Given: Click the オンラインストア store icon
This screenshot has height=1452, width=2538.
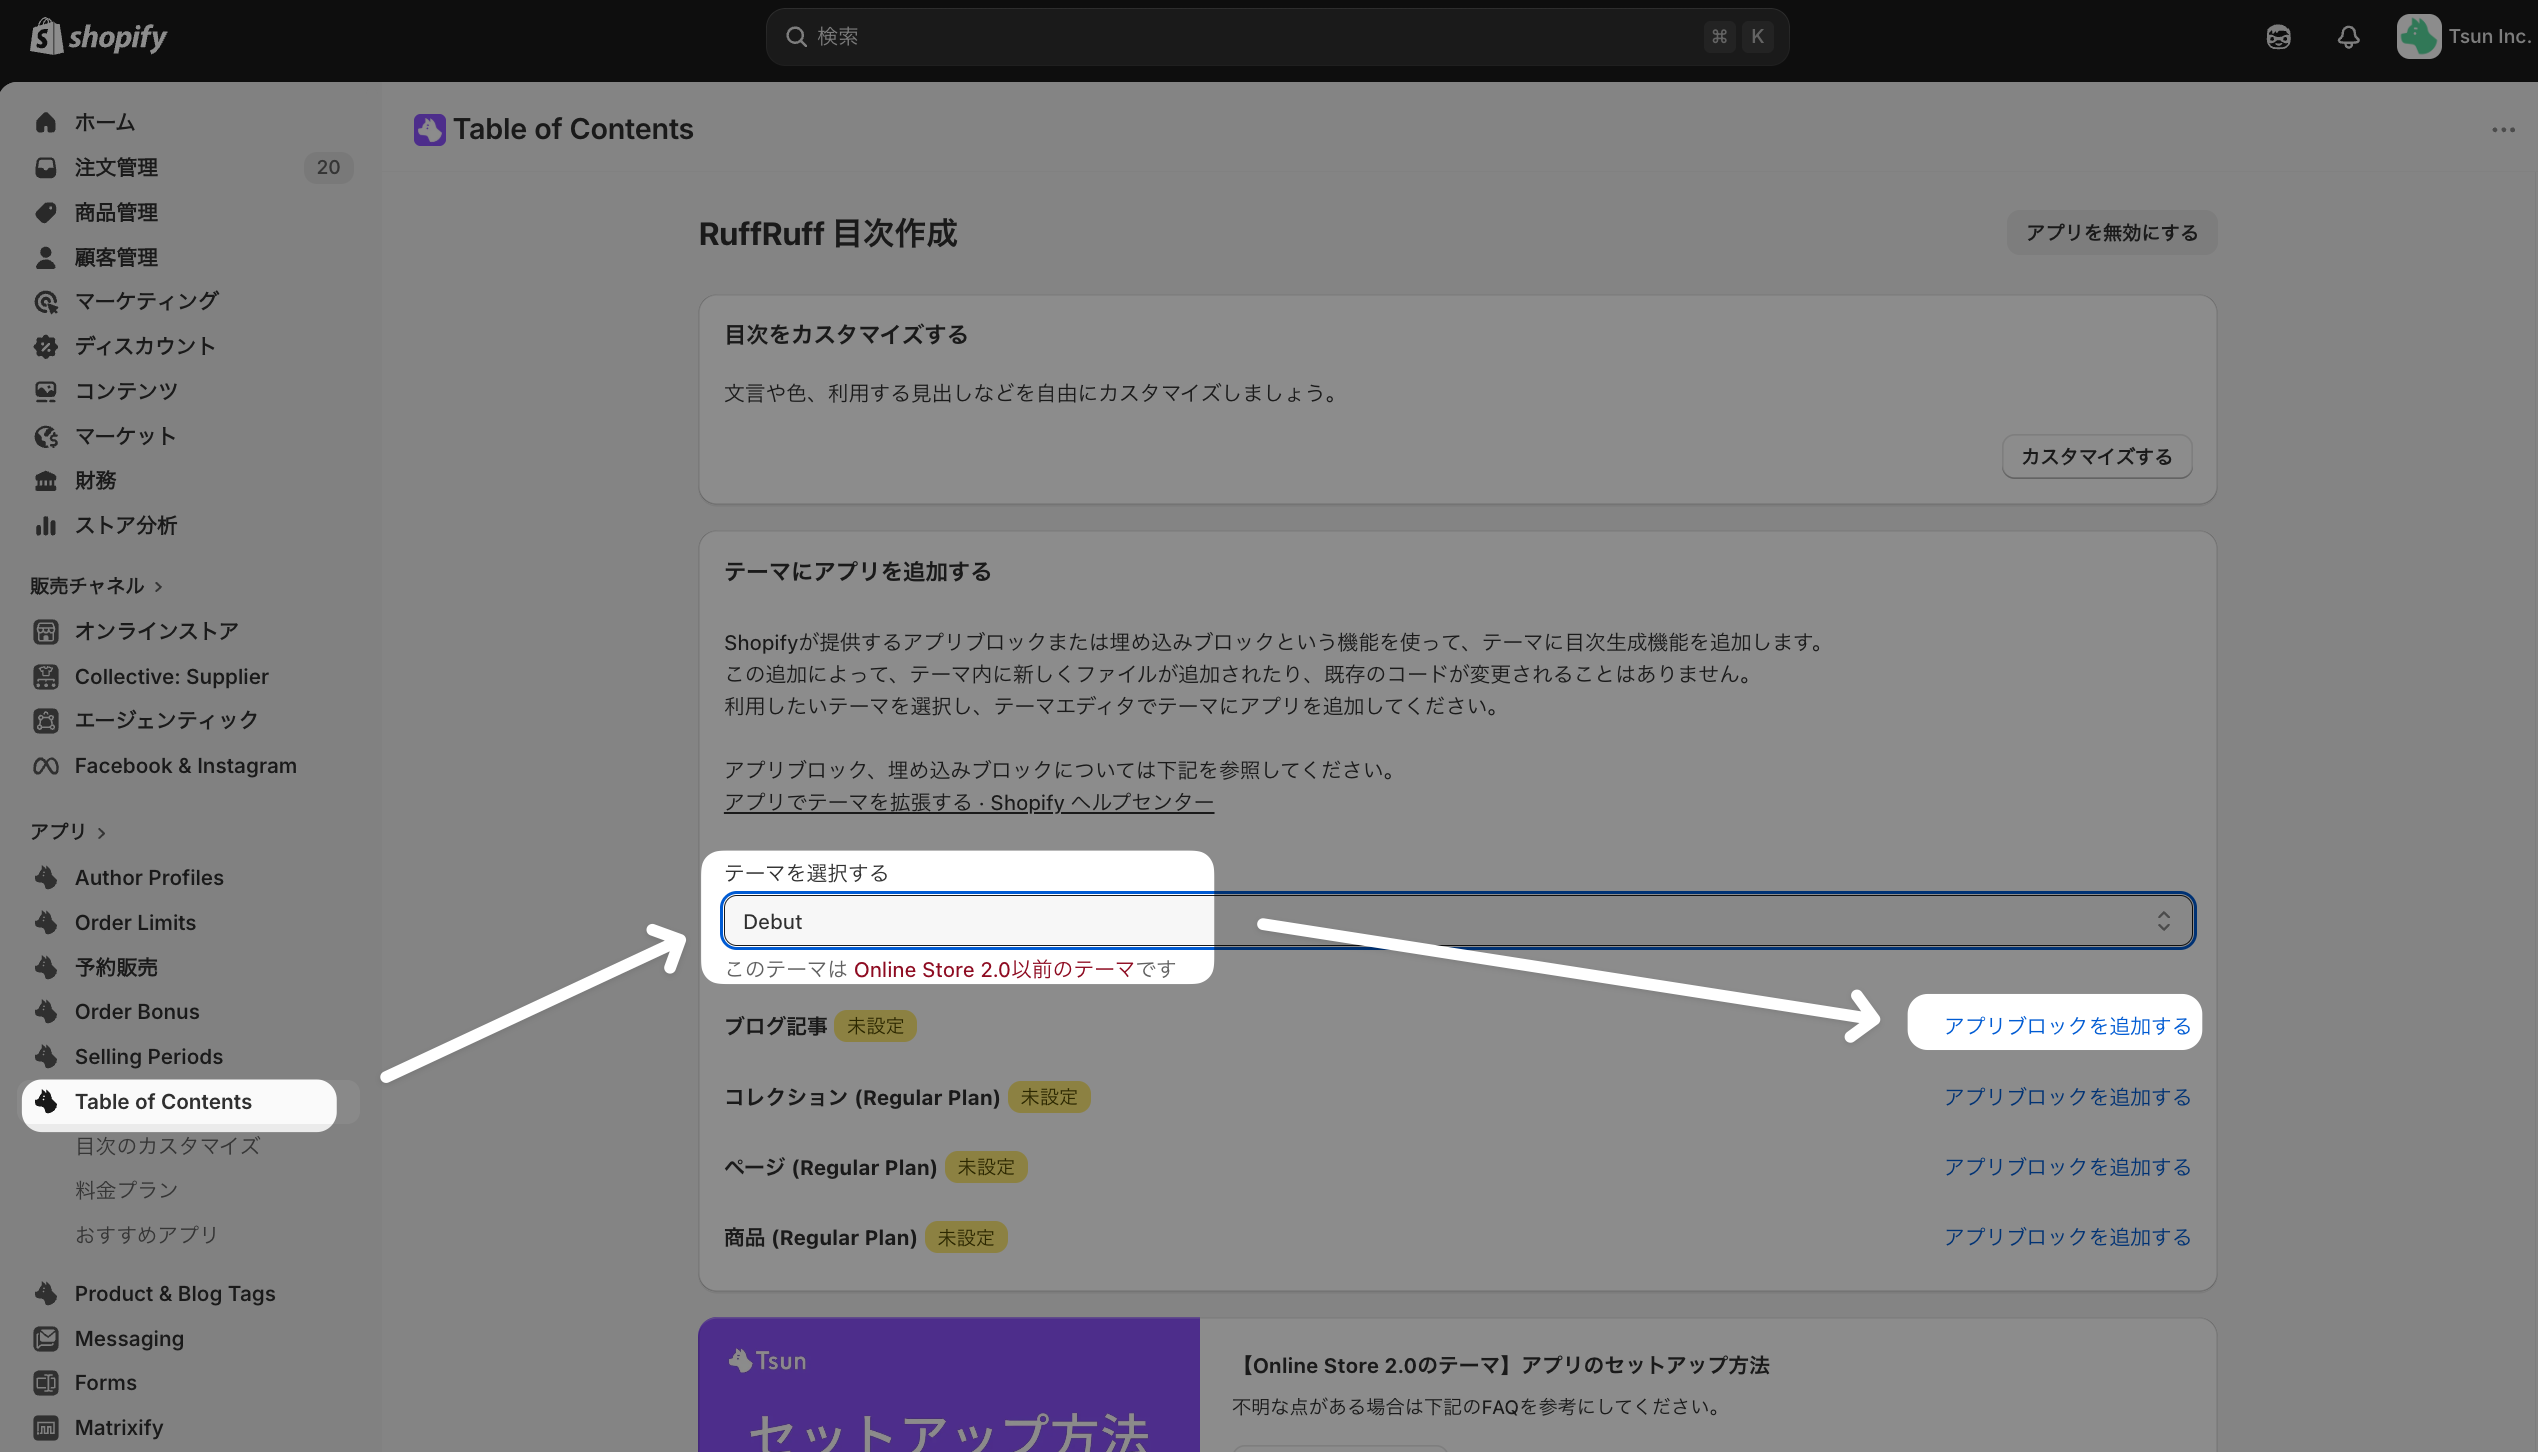Looking at the screenshot, I should pyautogui.click(x=46, y=631).
